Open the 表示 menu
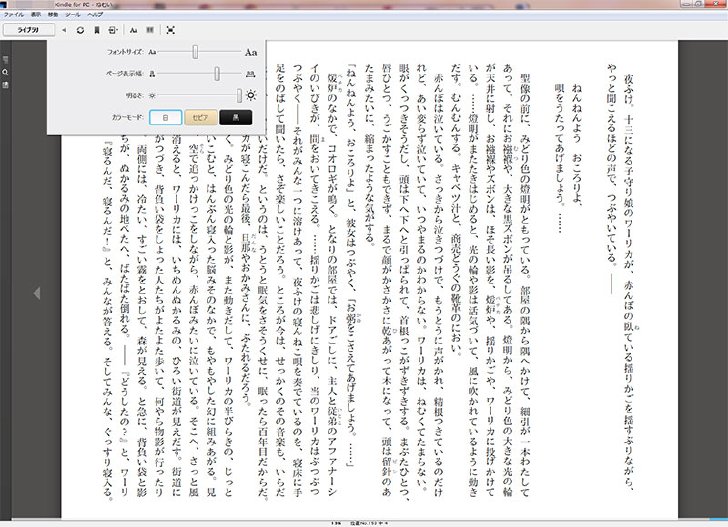 (36, 15)
